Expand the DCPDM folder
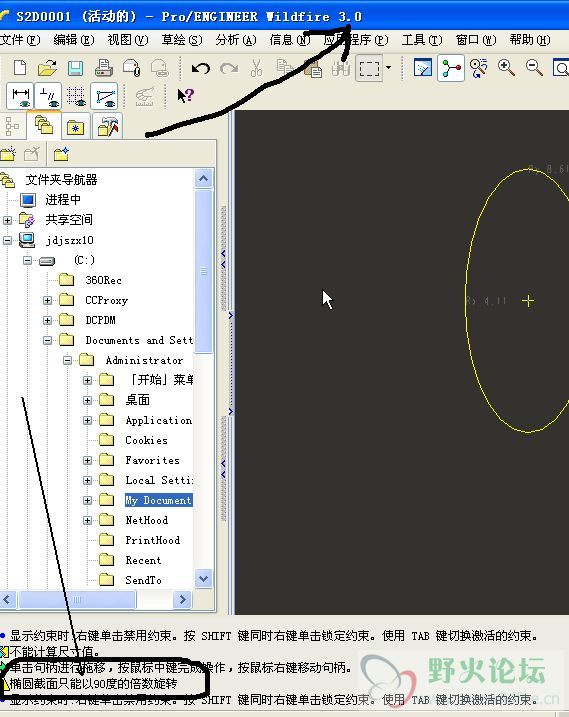The width and height of the screenshot is (569, 717). [x=48, y=320]
